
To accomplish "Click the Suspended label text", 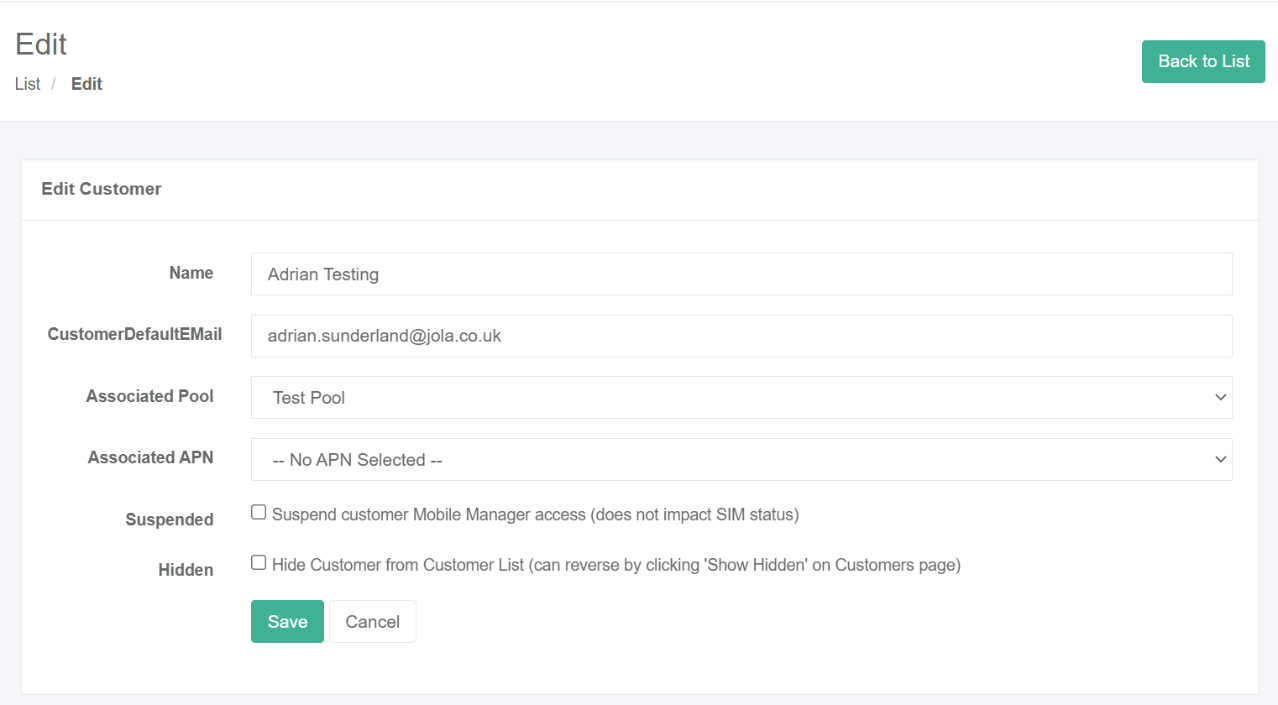I will [170, 520].
